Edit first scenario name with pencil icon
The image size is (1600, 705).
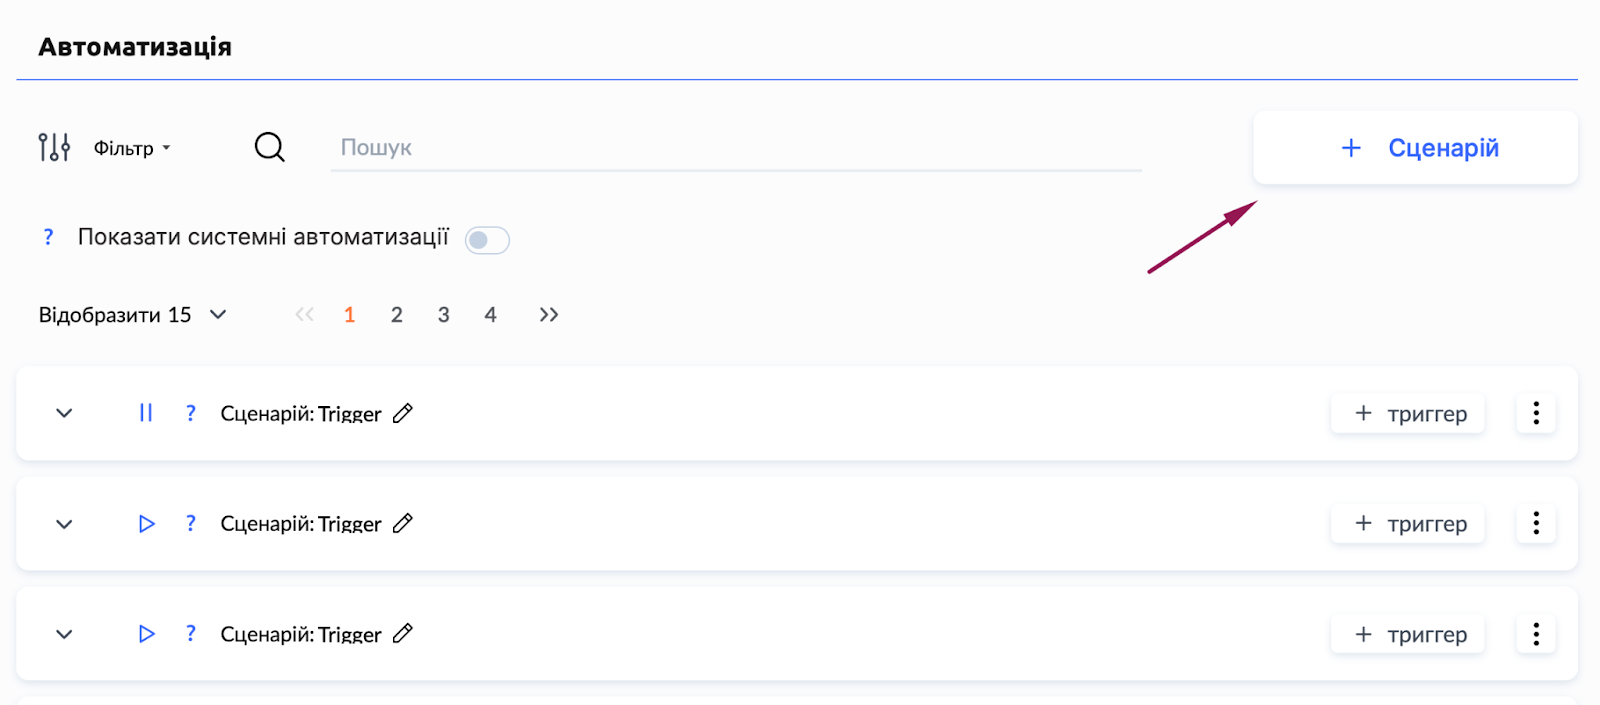click(x=403, y=413)
